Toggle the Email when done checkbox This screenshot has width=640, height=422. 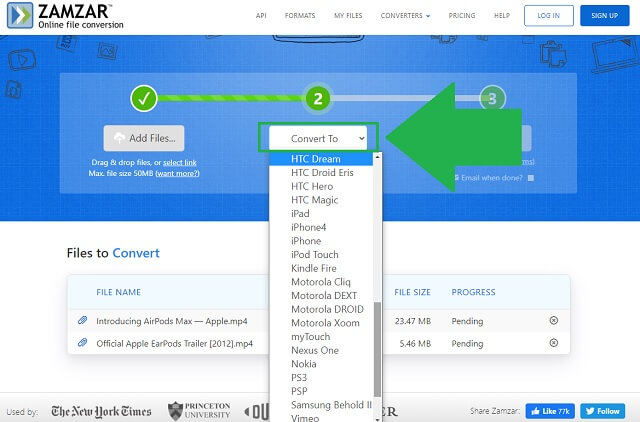pos(531,178)
